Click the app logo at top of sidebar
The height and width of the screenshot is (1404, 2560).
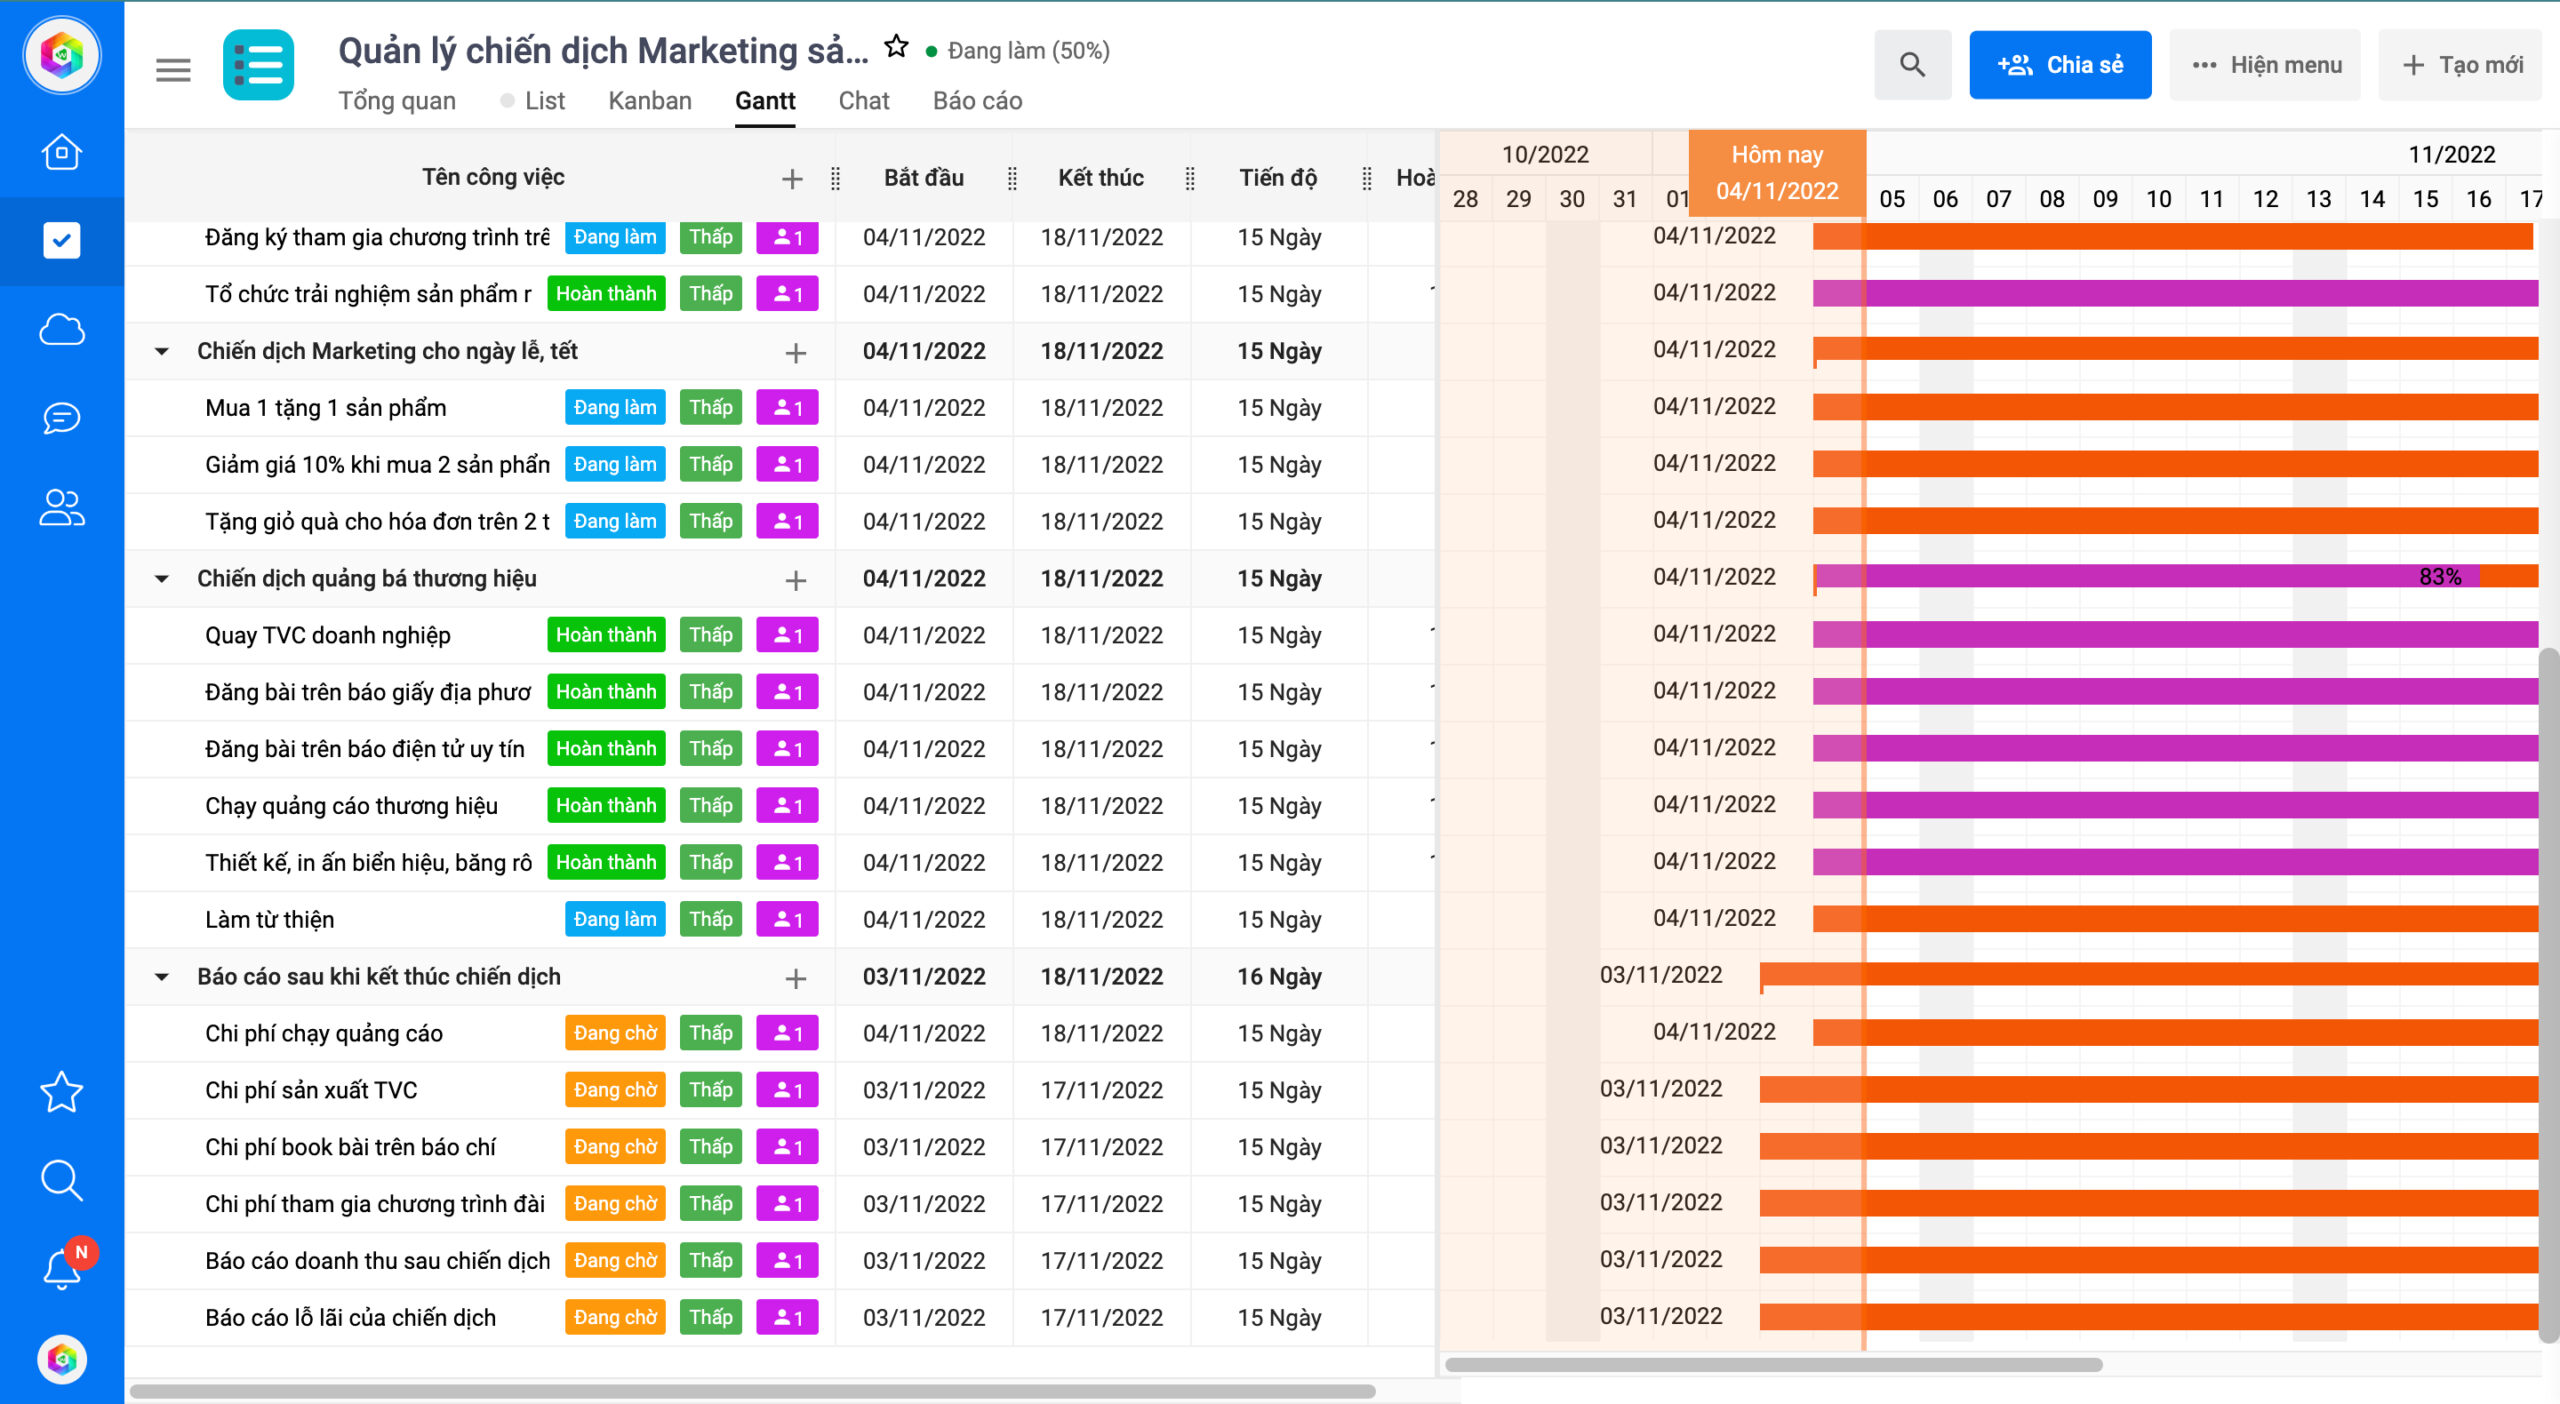coord(62,55)
